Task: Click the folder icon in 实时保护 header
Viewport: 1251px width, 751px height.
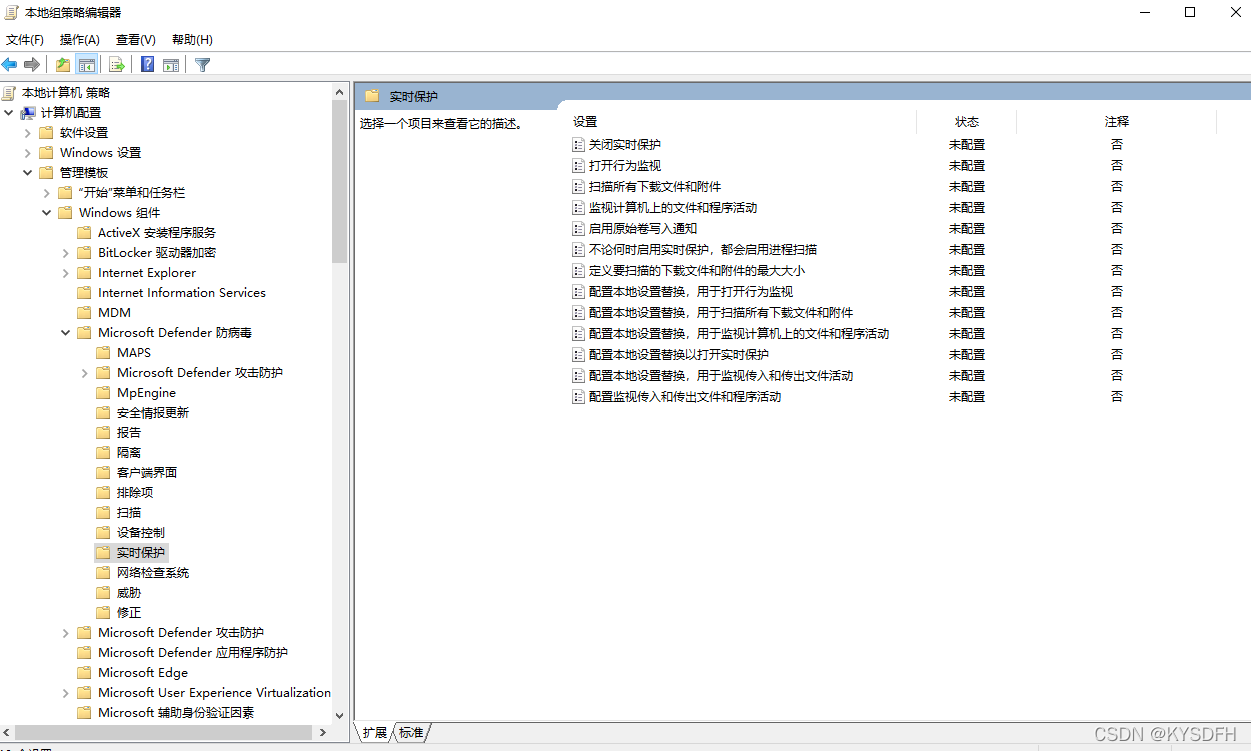Action: tap(372, 97)
